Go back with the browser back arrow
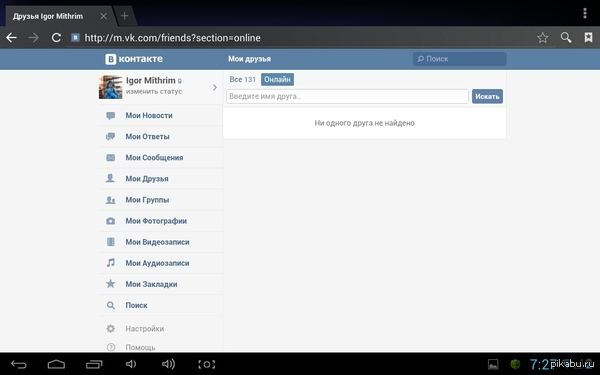The width and height of the screenshot is (600, 375). pos(11,38)
